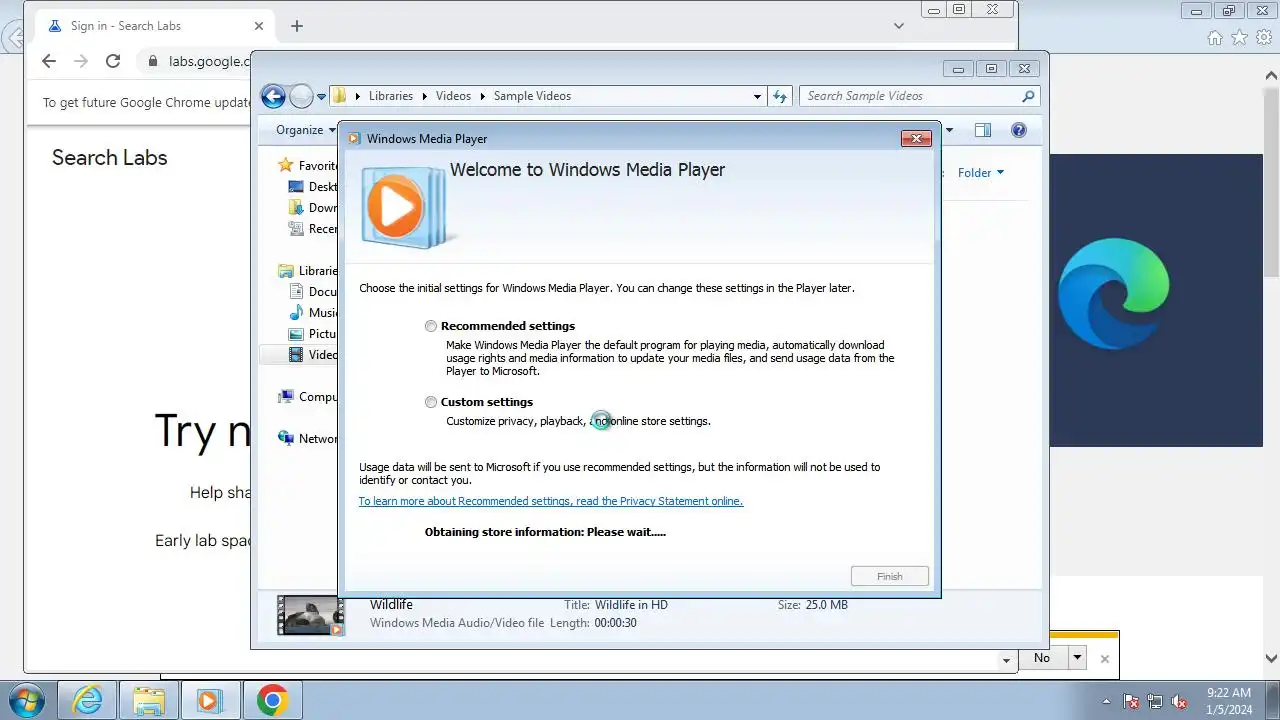1280x720 pixels.
Task: Click the Videos library icon in sidebar
Action: click(x=296, y=355)
